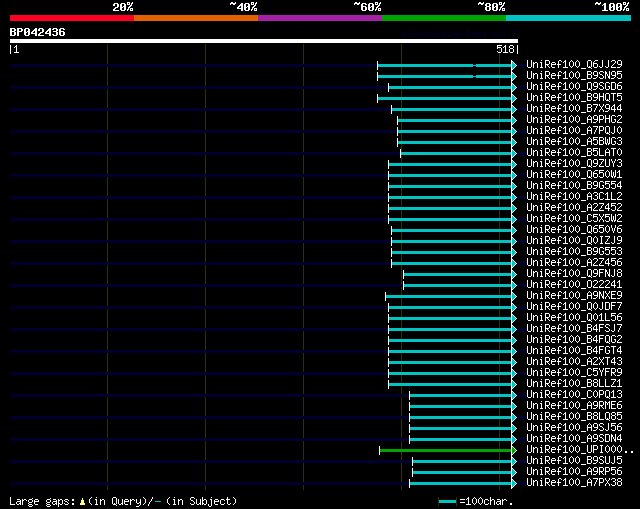This screenshot has height=509, width=640.
Task: Click the cyan subject gap dash in legend
Action: (158, 502)
